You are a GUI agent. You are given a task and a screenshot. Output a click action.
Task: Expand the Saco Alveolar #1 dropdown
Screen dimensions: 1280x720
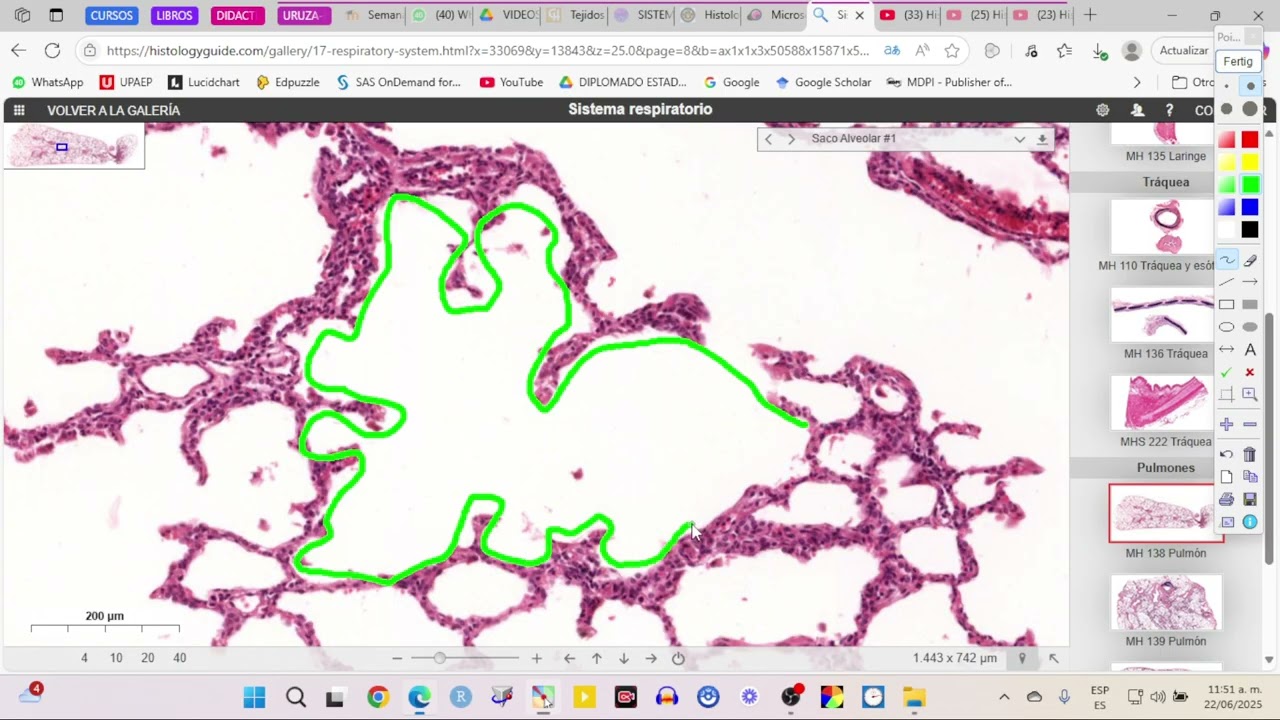point(1019,139)
